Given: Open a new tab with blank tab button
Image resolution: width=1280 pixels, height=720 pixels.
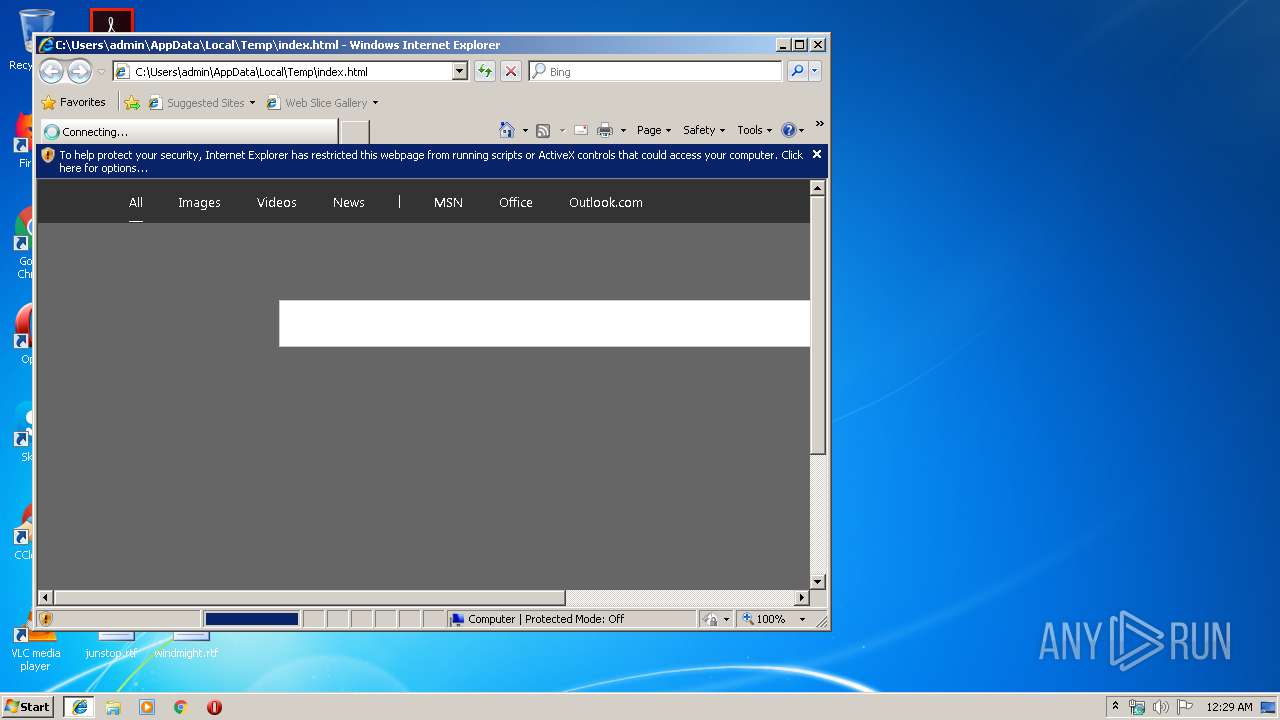Looking at the screenshot, I should click(x=355, y=131).
